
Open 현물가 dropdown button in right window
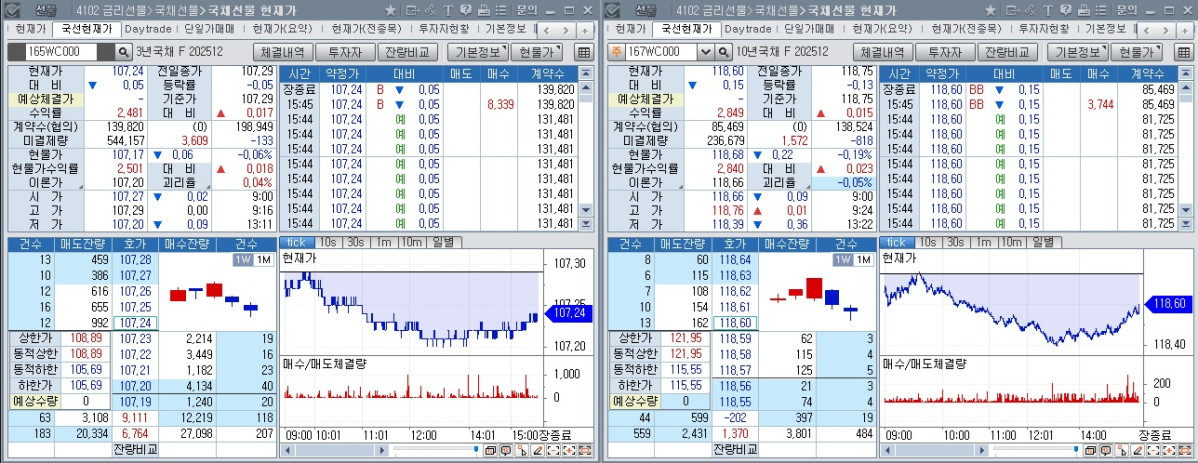pyautogui.click(x=1135, y=52)
